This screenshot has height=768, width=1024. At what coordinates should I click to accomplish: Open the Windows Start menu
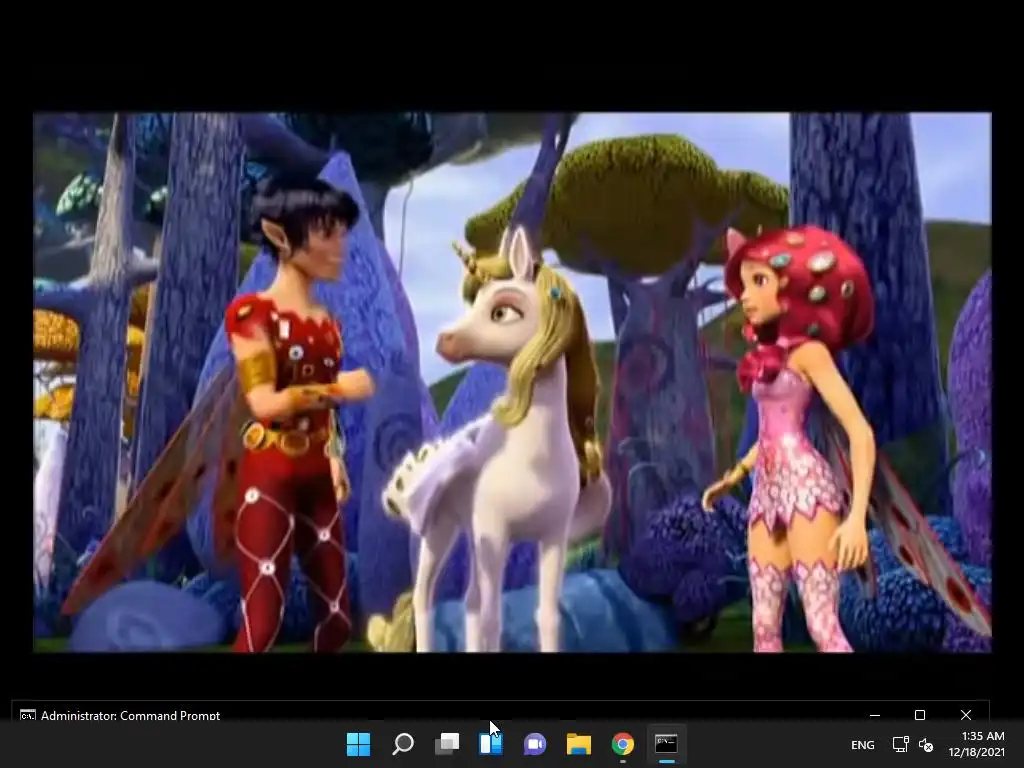(358, 744)
